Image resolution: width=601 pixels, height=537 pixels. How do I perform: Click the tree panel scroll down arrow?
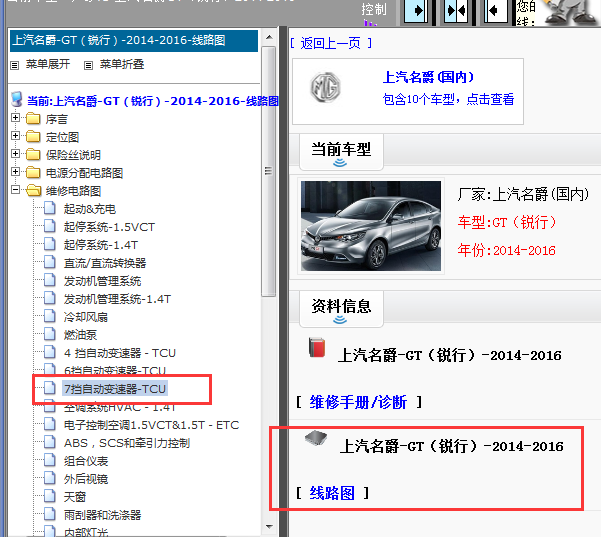269,527
